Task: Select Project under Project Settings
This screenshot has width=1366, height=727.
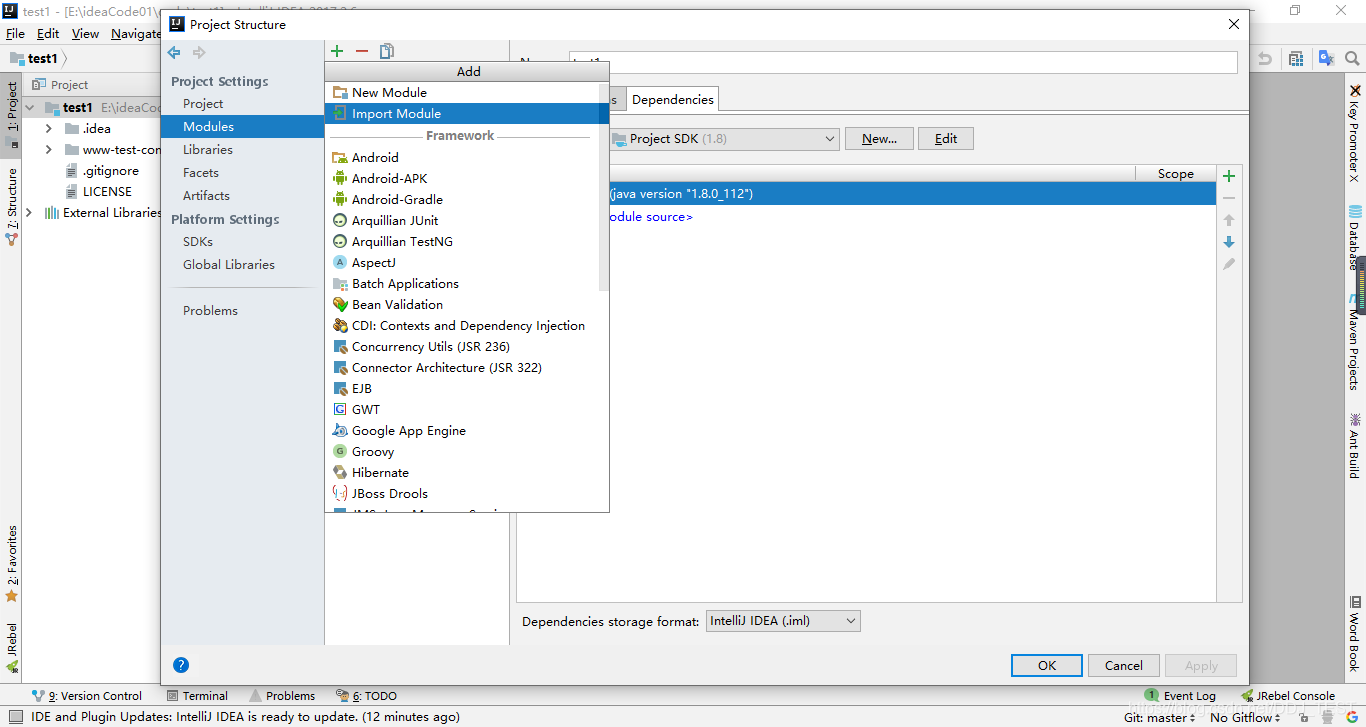Action: click(x=203, y=103)
